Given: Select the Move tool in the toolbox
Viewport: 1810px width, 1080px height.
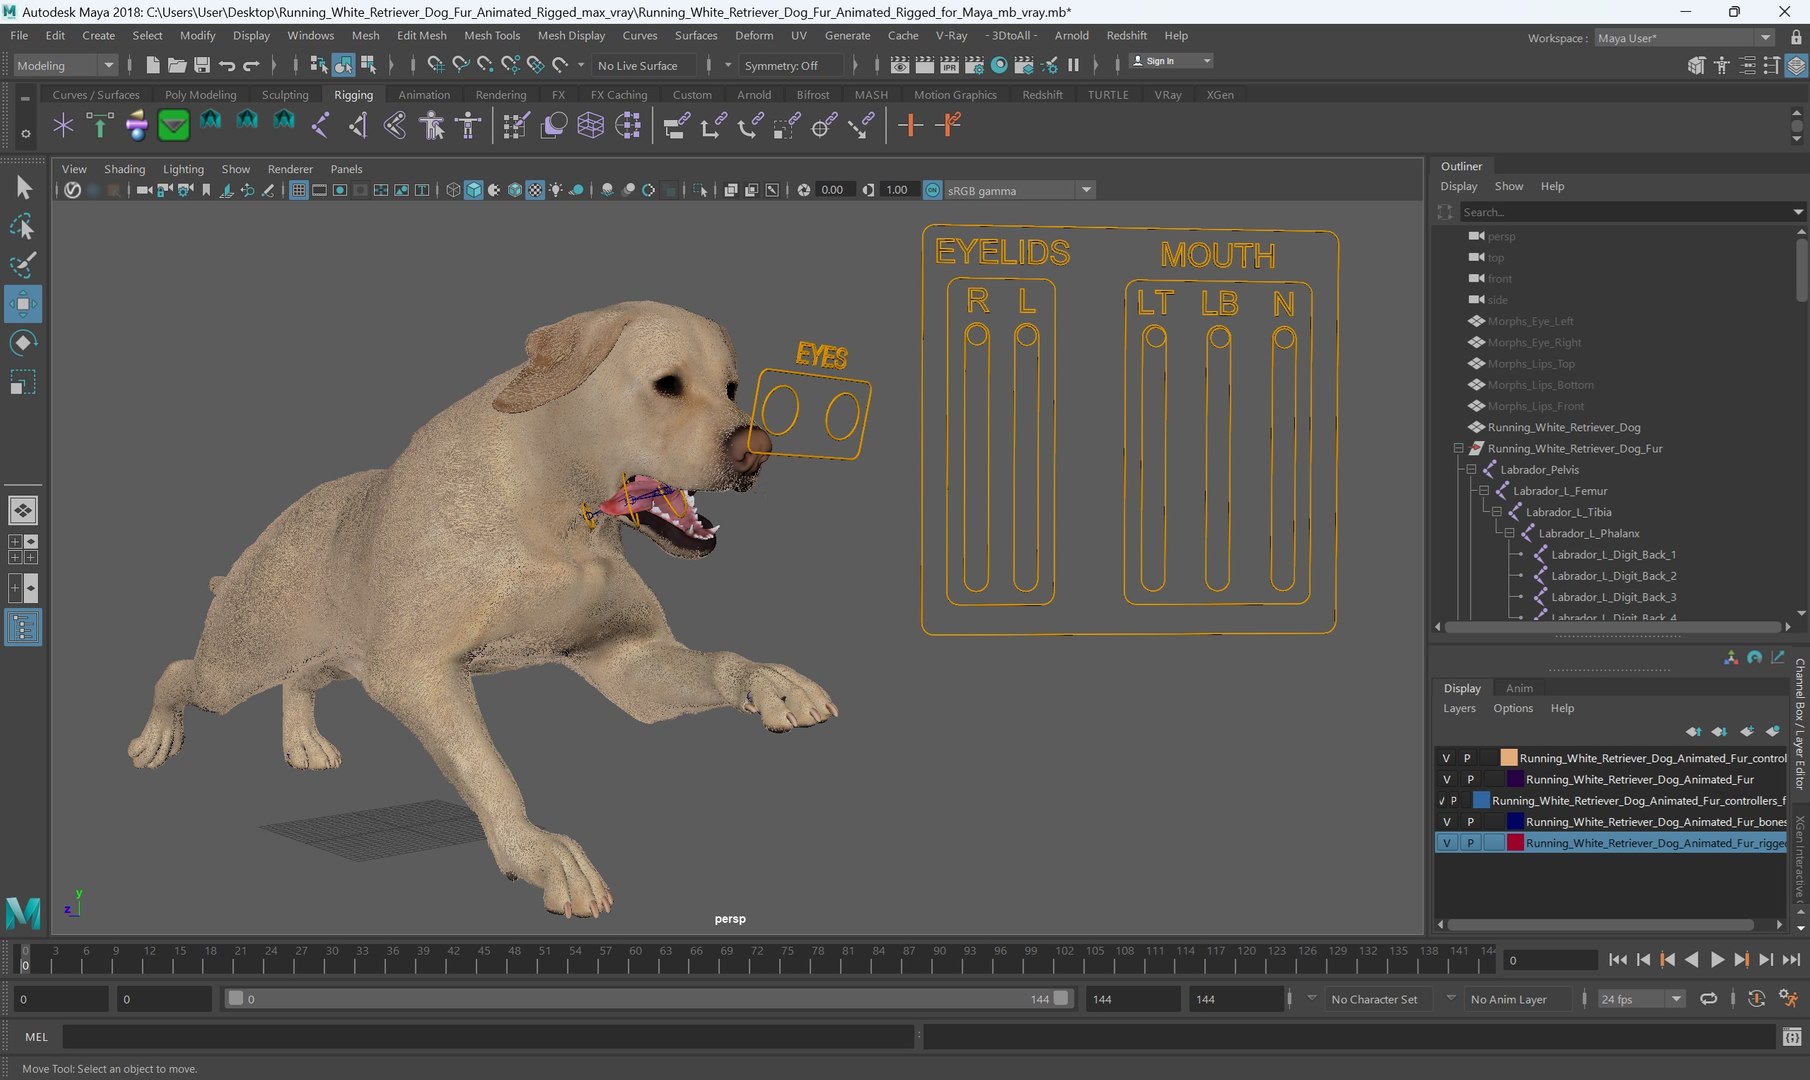Looking at the screenshot, I should point(22,304).
